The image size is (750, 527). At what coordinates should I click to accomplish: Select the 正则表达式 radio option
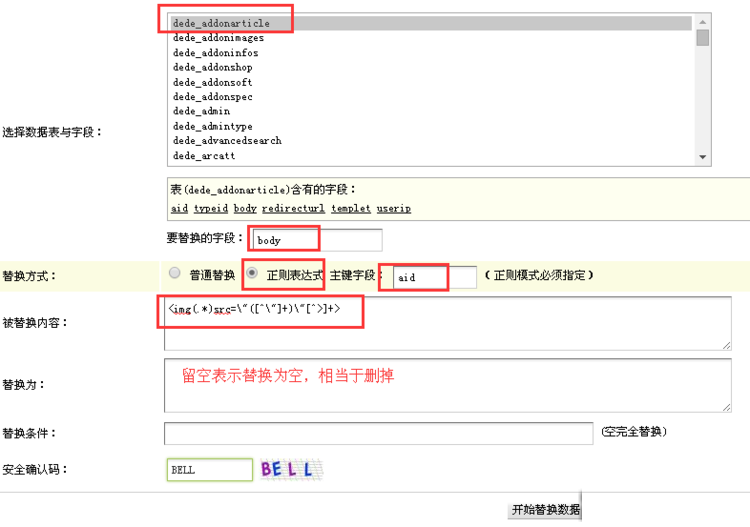(x=252, y=274)
